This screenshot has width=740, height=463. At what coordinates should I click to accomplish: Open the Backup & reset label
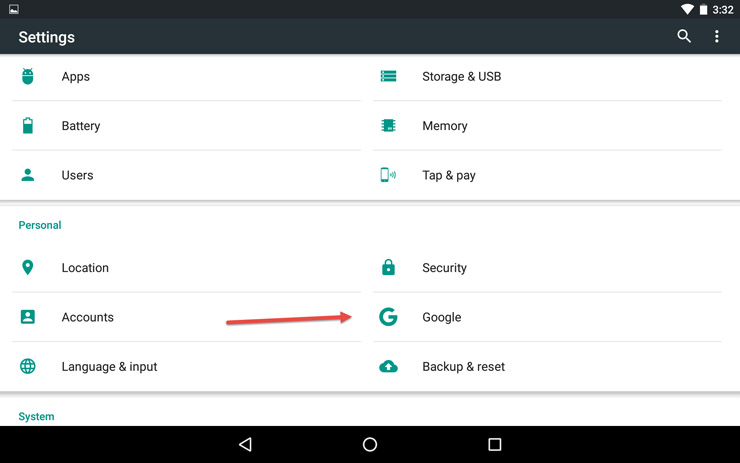[463, 367]
